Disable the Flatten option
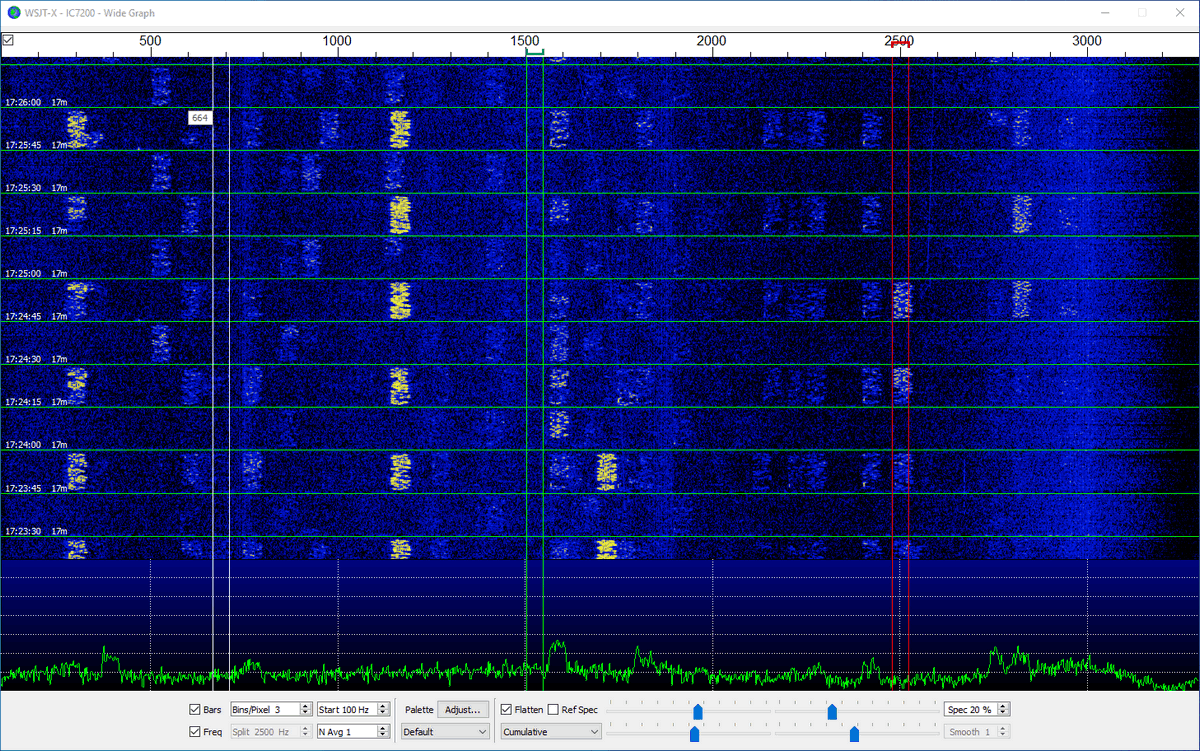Screen dimensions: 1200x751 [507, 710]
